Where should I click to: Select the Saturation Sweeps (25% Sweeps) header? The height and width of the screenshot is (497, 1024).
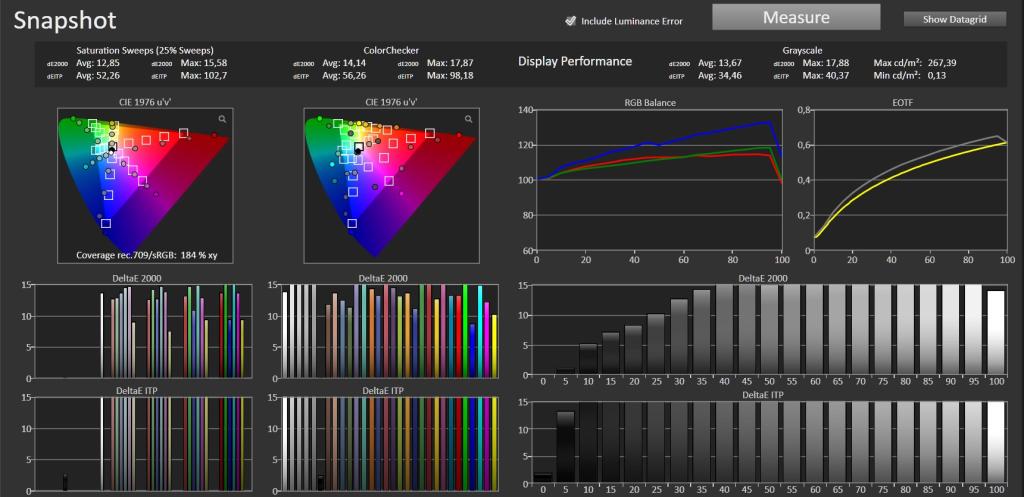pyautogui.click(x=144, y=50)
